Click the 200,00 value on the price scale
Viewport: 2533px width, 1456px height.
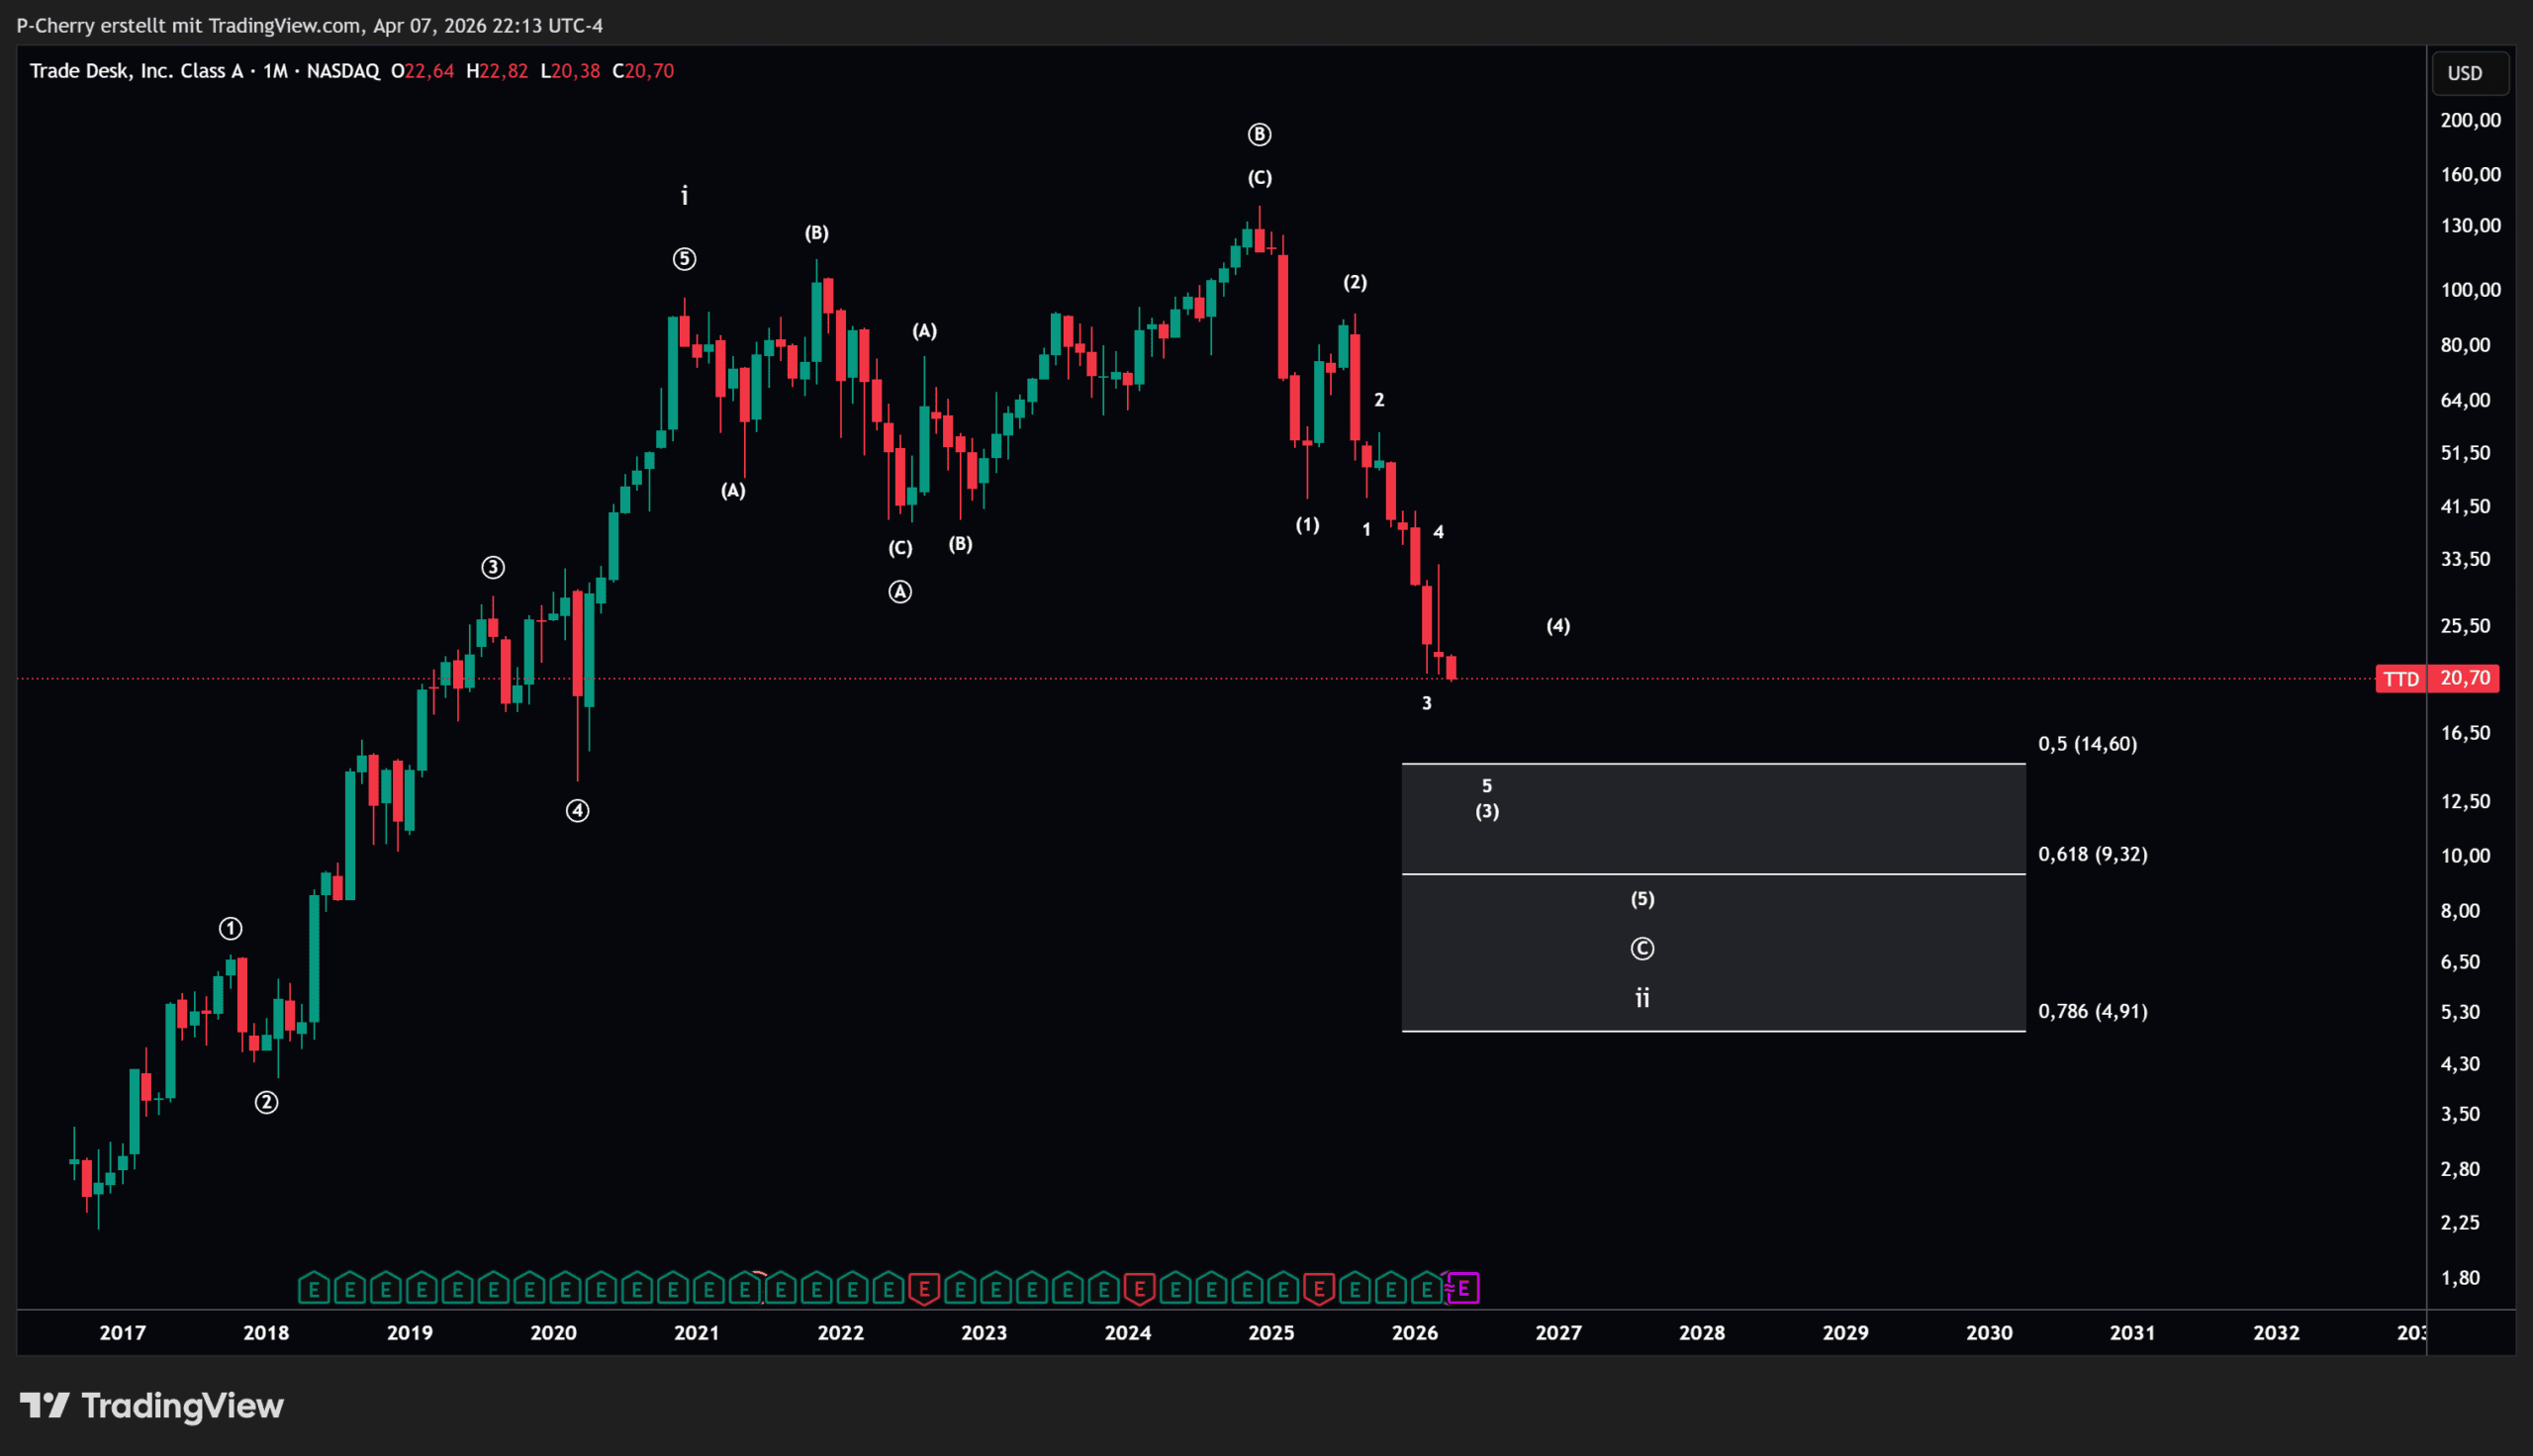pos(2469,120)
